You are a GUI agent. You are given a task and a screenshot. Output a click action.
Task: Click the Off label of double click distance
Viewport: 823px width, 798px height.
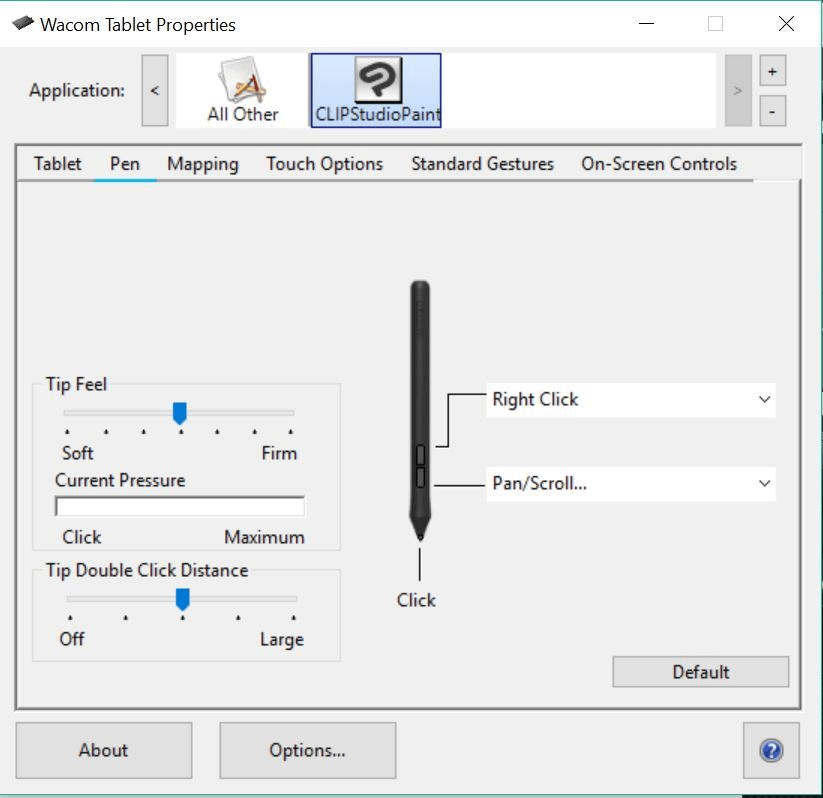[x=72, y=639]
